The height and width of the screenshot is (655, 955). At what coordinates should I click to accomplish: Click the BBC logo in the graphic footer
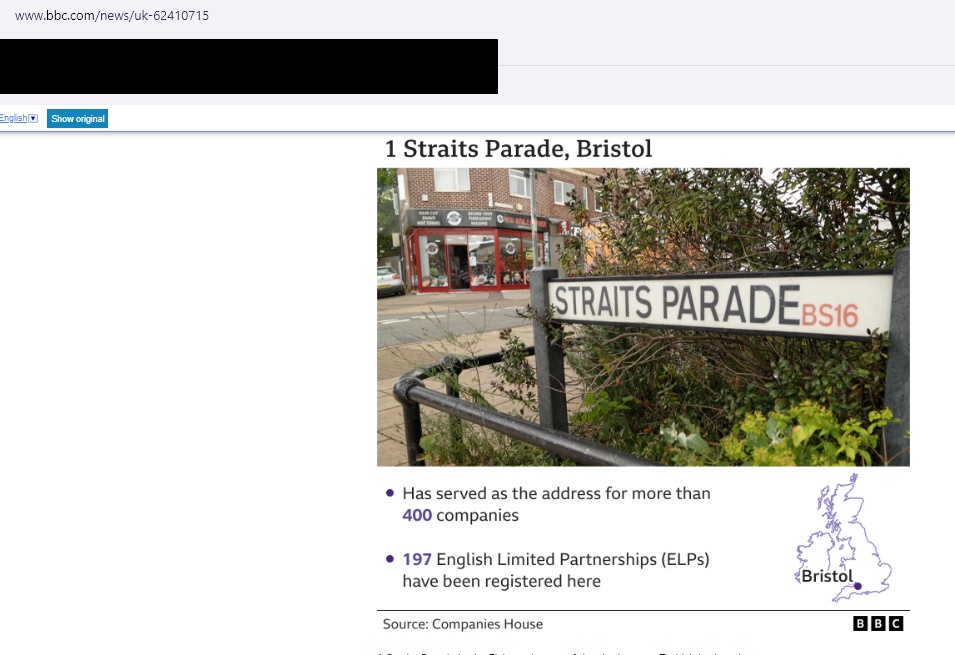tap(878, 624)
